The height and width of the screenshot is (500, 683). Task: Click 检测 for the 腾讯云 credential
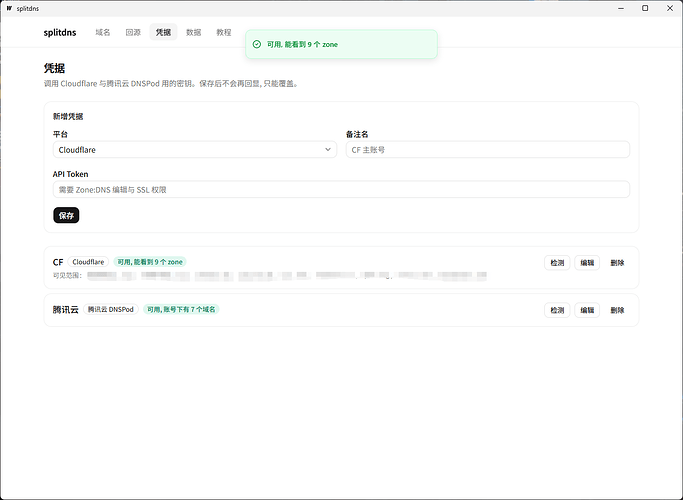coord(557,310)
